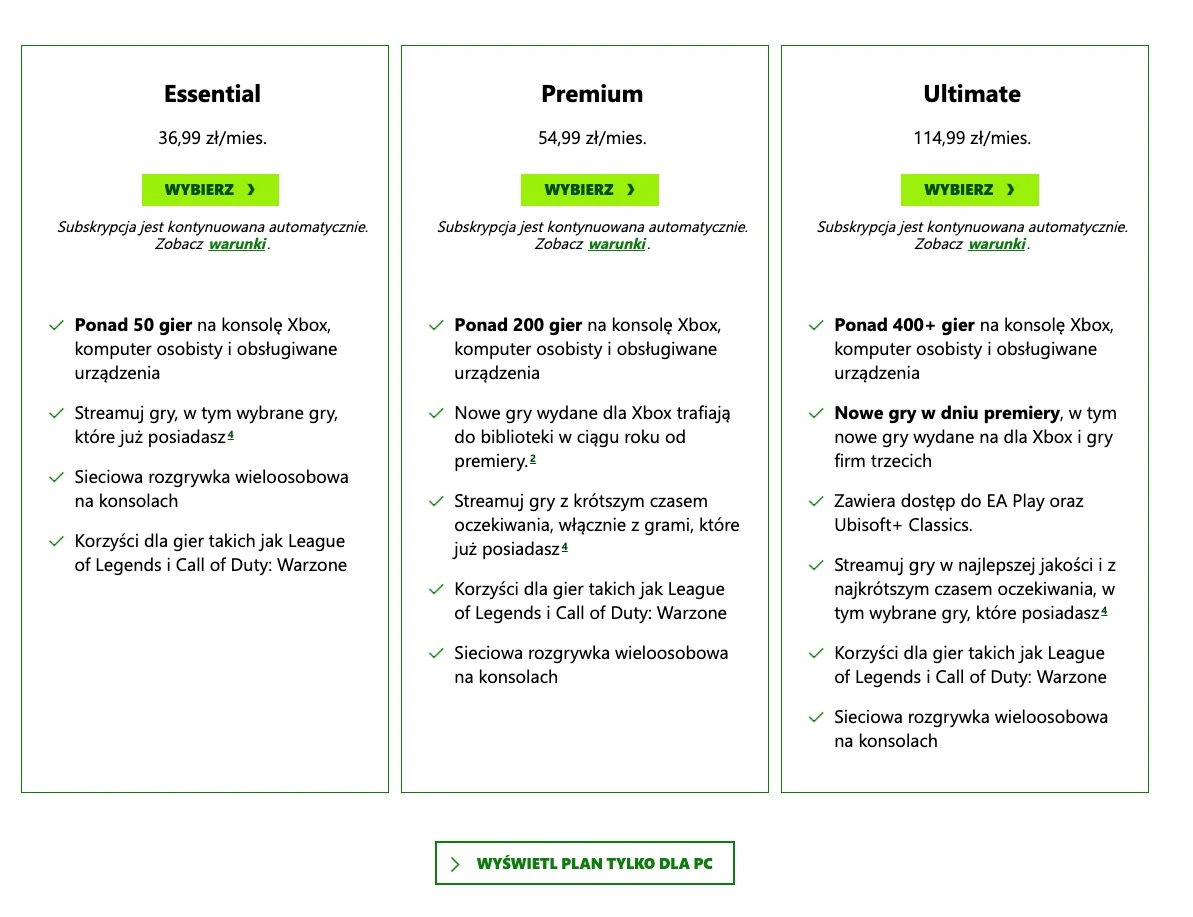Click checkmark icon beside 'Ponad 400+ gier'
Image resolution: width=1193 pixels, height=917 pixels.
(x=816, y=326)
